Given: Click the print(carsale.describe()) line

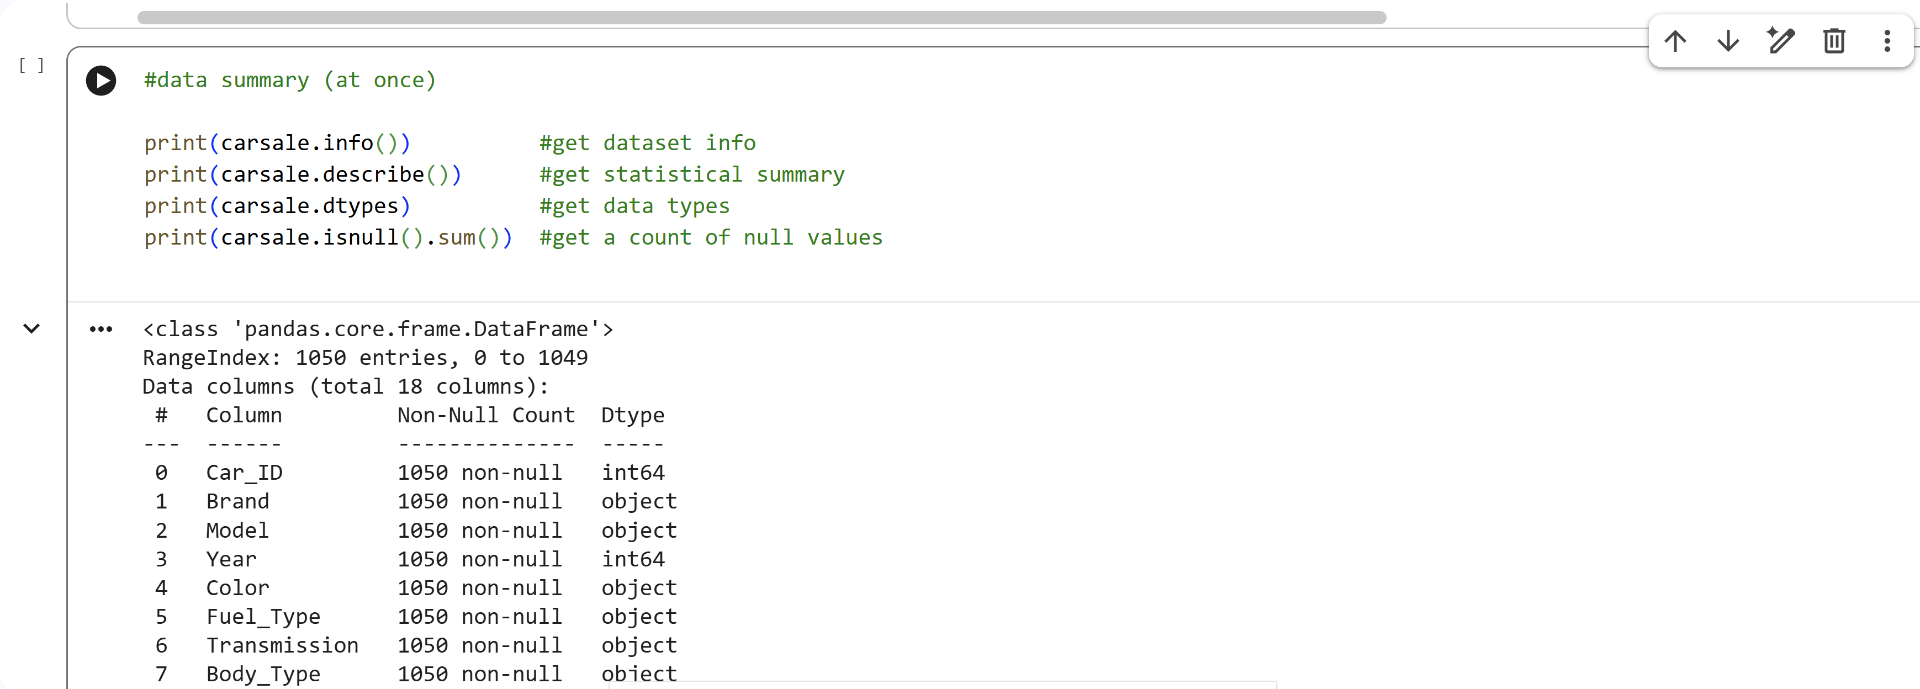Looking at the screenshot, I should 303,175.
